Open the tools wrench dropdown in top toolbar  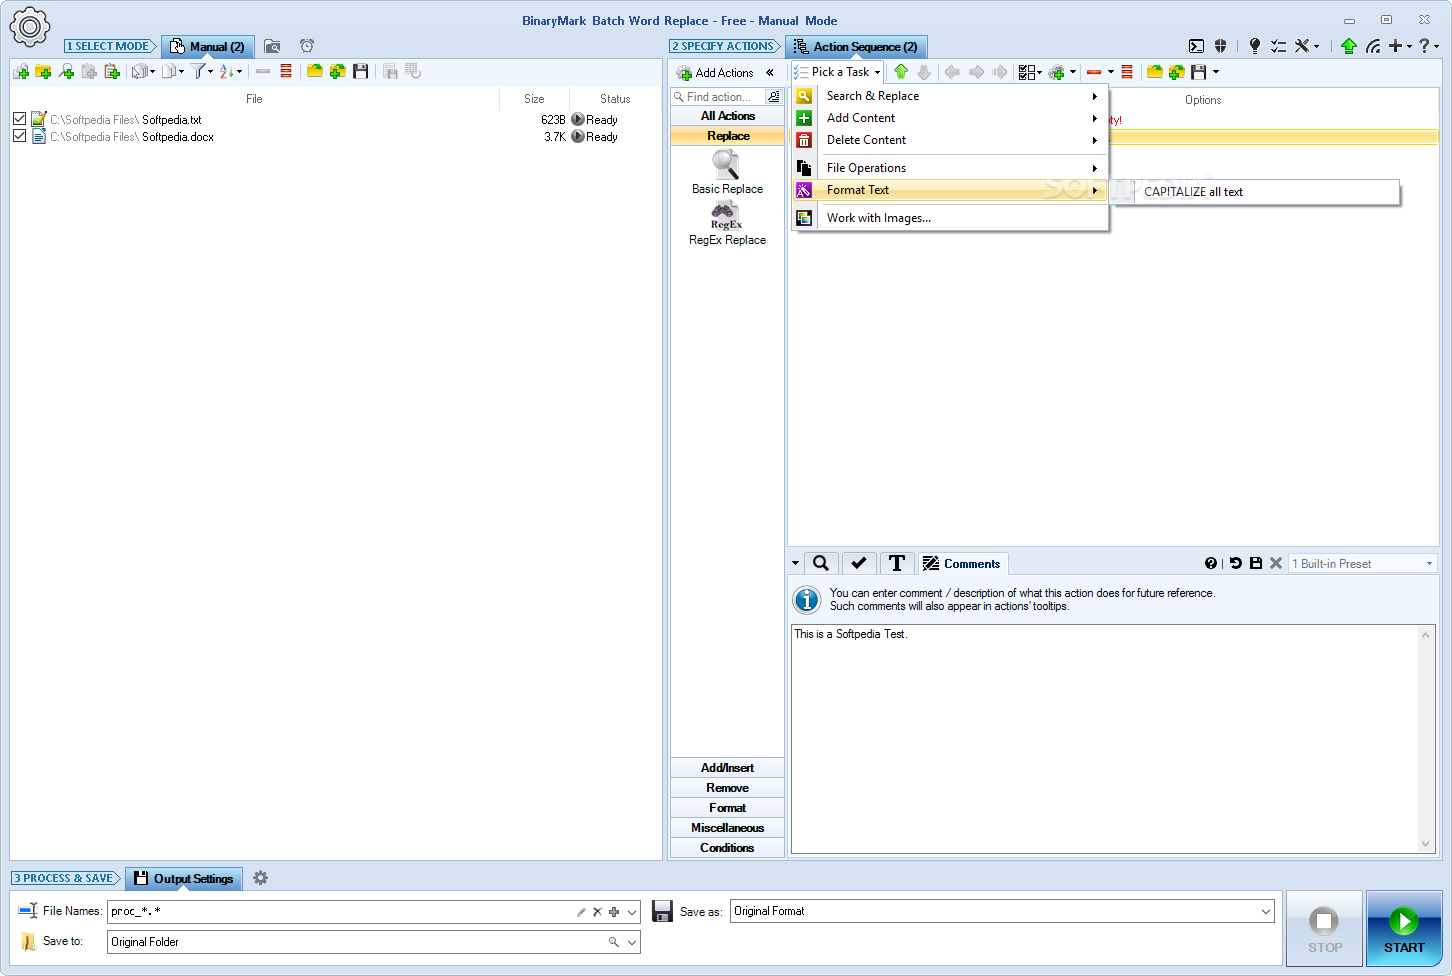[x=1307, y=46]
